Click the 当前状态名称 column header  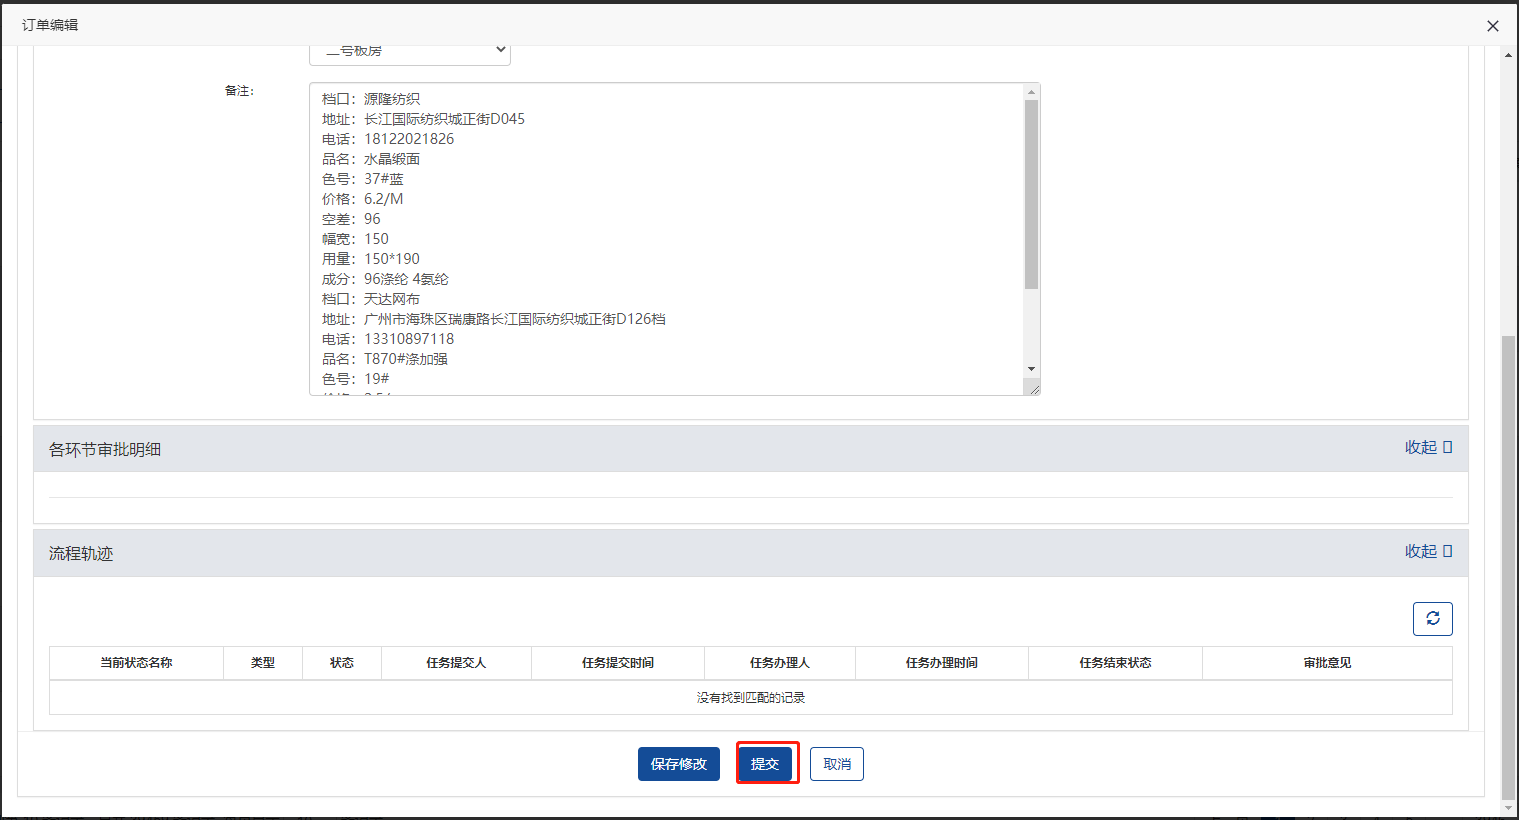point(136,663)
